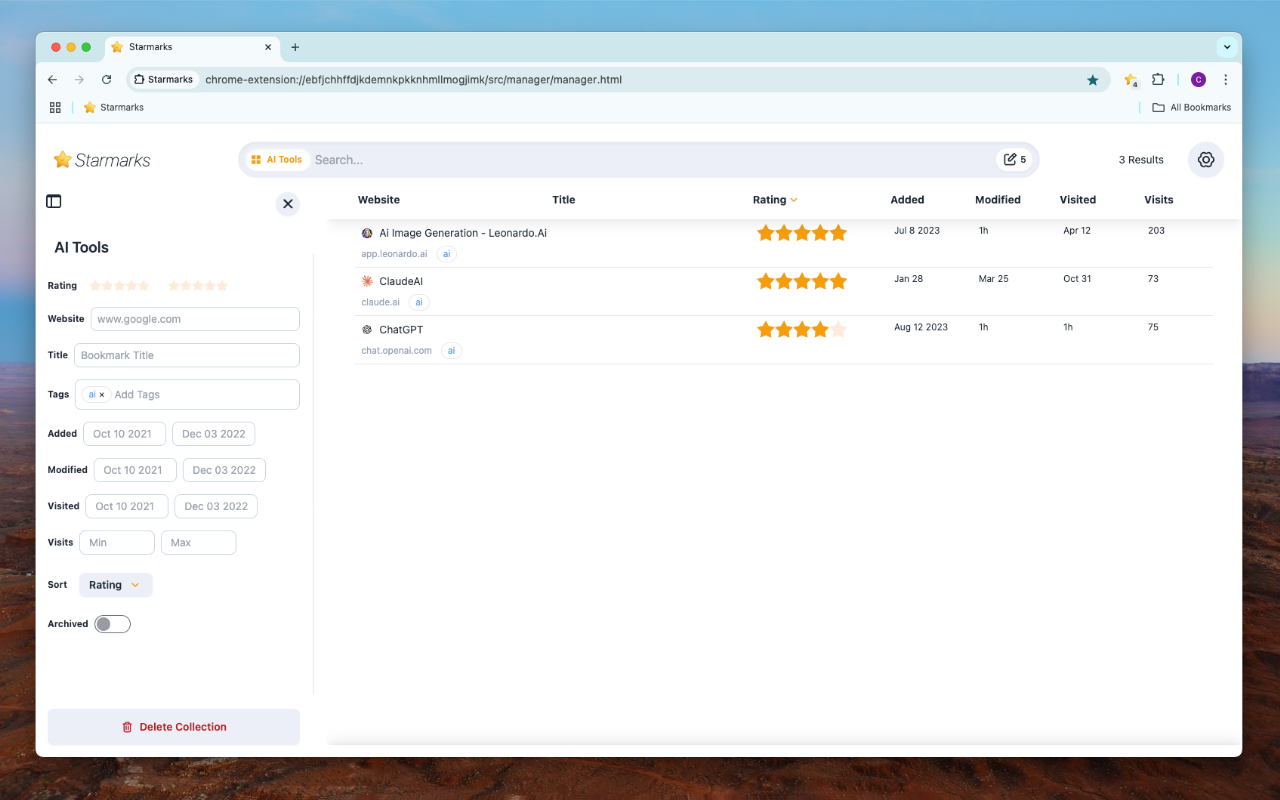Viewport: 1280px width, 800px height.
Task: Change the Leonardo.Ai star rating
Action: [x=802, y=233]
